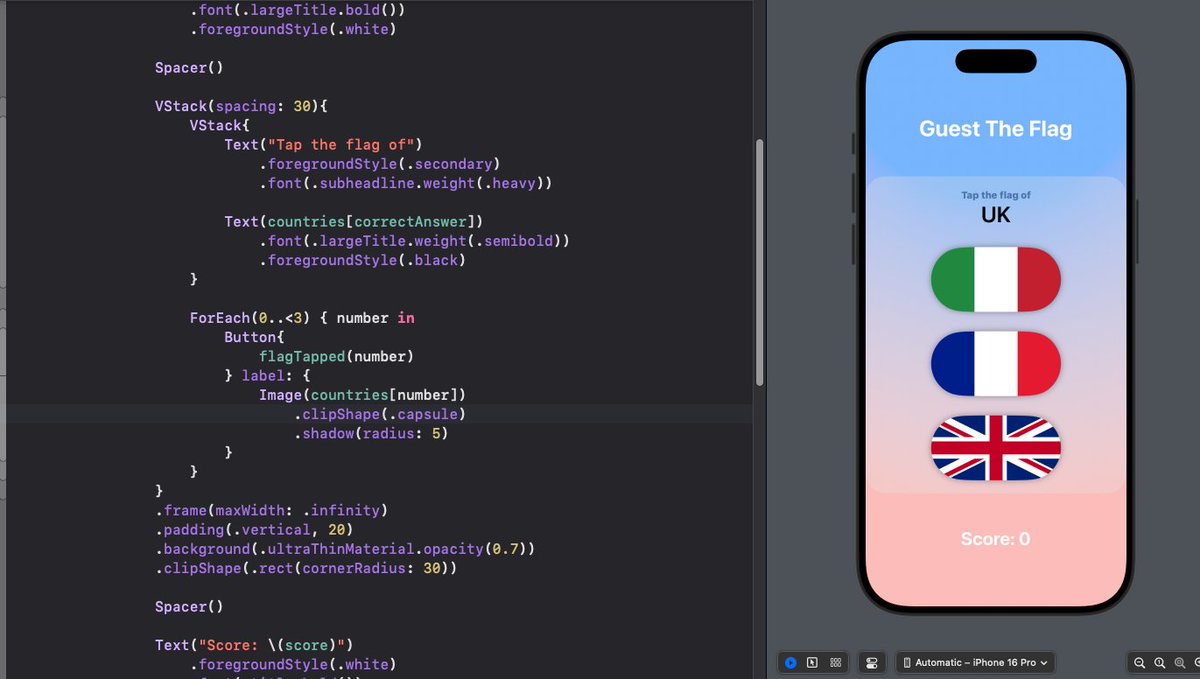Open the preview Variants grid icon
This screenshot has width=1200, height=679.
coord(835,663)
